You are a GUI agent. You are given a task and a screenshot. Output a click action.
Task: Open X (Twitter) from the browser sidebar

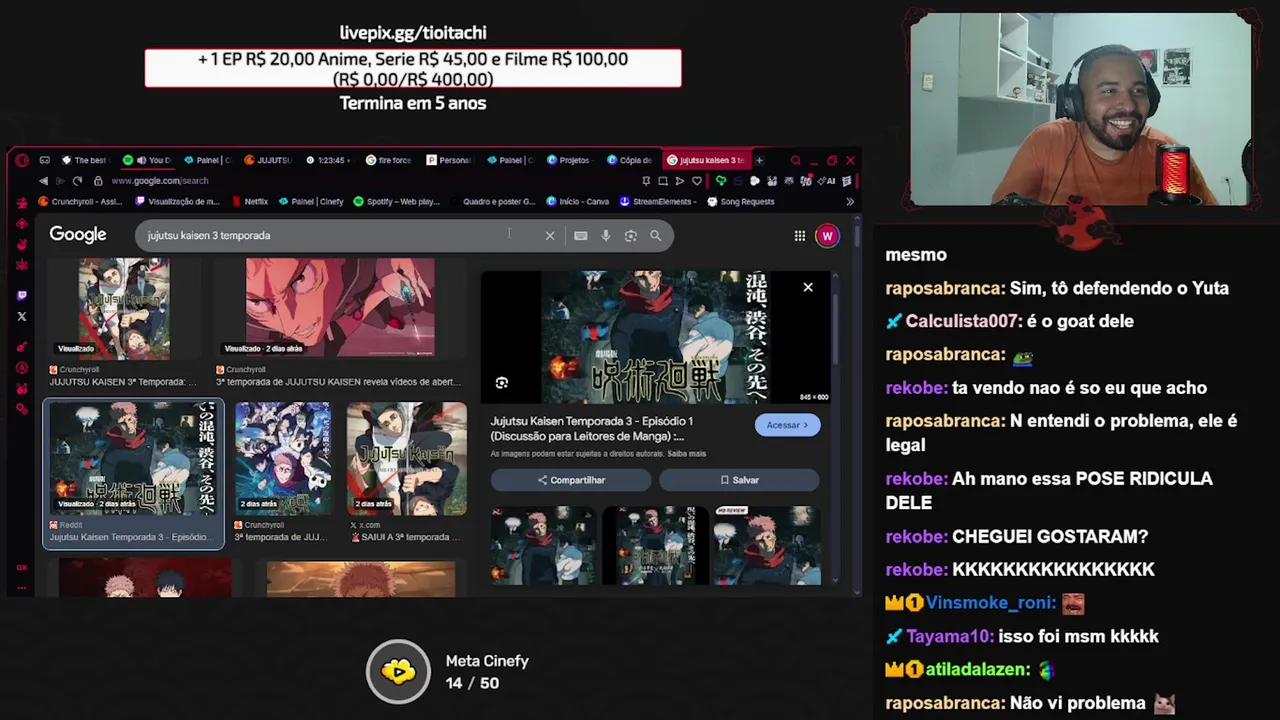pyautogui.click(x=22, y=316)
